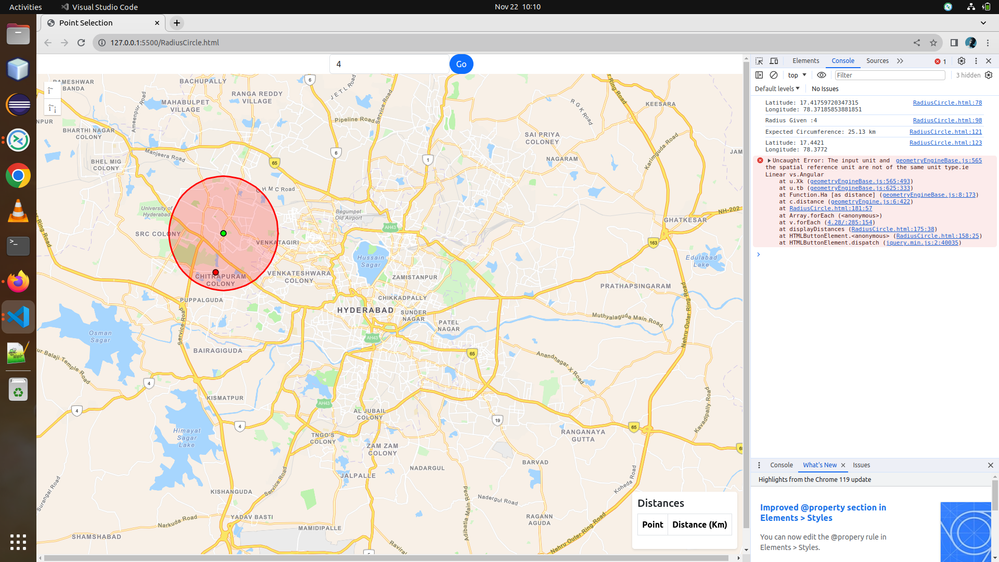Open geometryEngineBase.js:565 link on the error row
The width and height of the screenshot is (999, 562).
pos(938,161)
